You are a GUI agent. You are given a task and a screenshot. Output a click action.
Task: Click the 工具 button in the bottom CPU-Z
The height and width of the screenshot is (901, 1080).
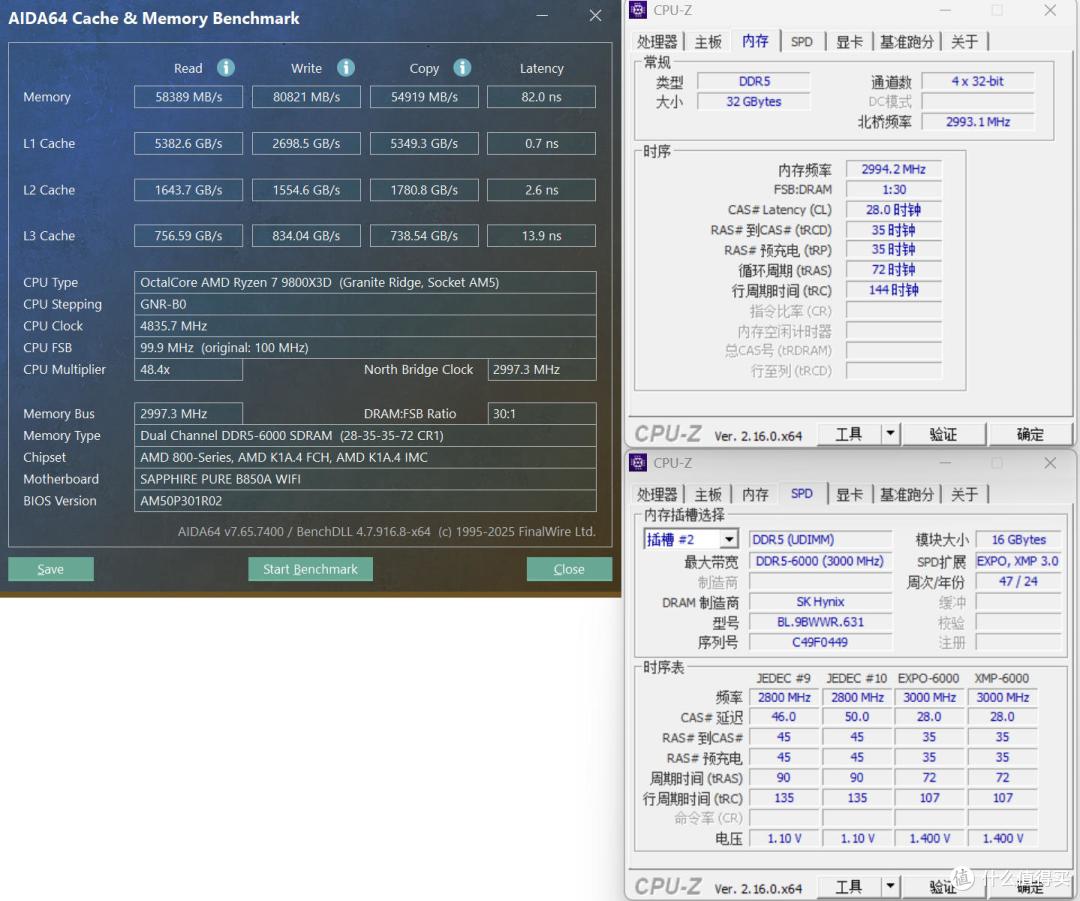pos(849,886)
